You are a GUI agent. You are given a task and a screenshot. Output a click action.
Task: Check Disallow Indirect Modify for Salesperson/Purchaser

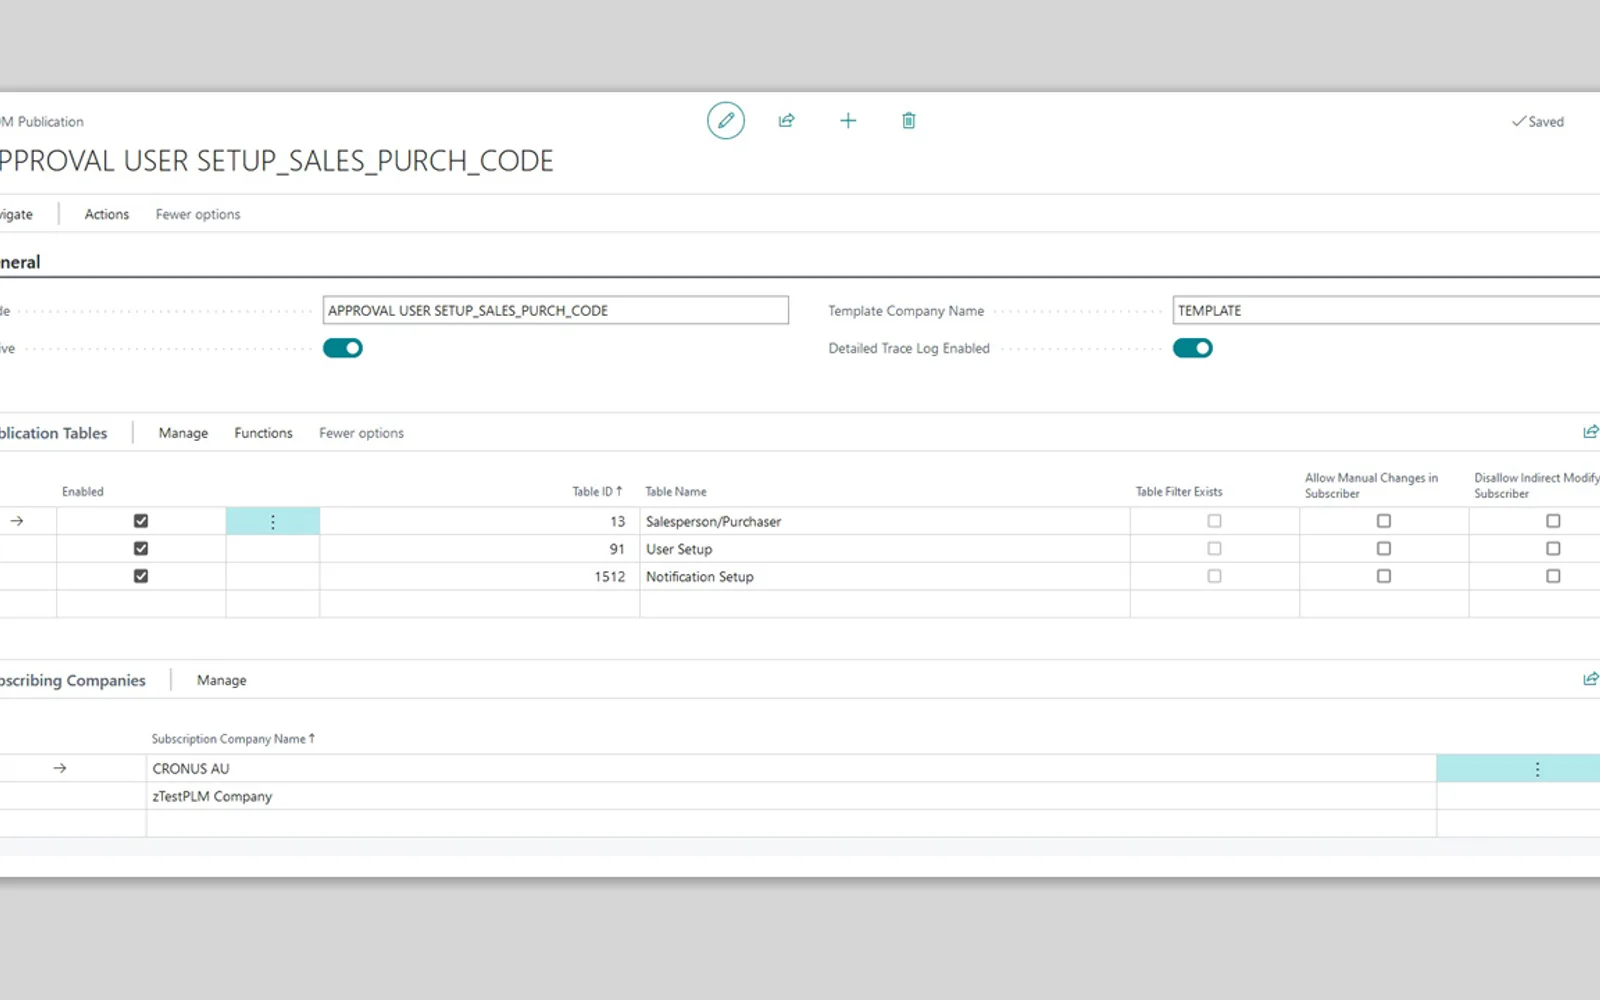(1553, 521)
